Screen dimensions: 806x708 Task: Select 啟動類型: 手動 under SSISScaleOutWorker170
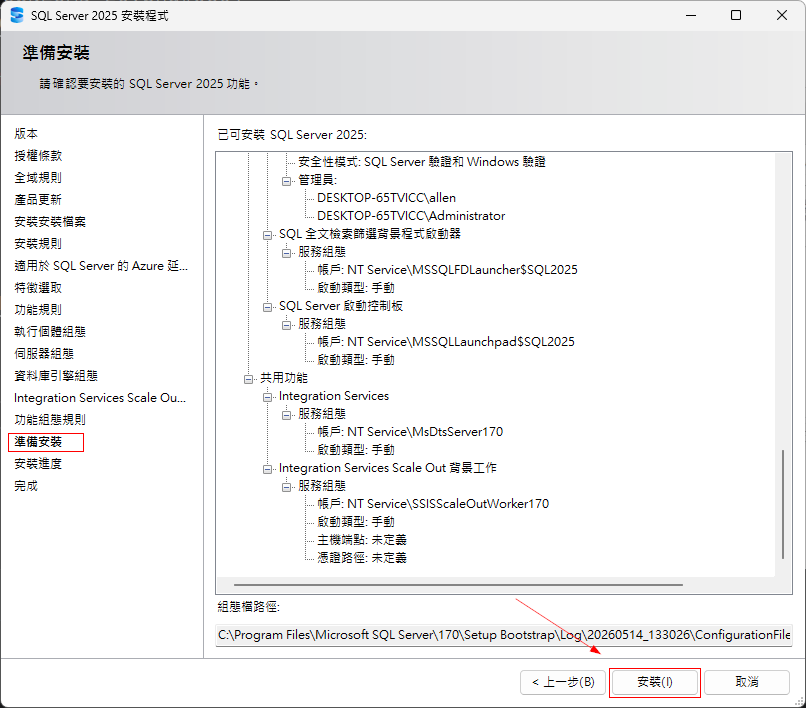(356, 522)
